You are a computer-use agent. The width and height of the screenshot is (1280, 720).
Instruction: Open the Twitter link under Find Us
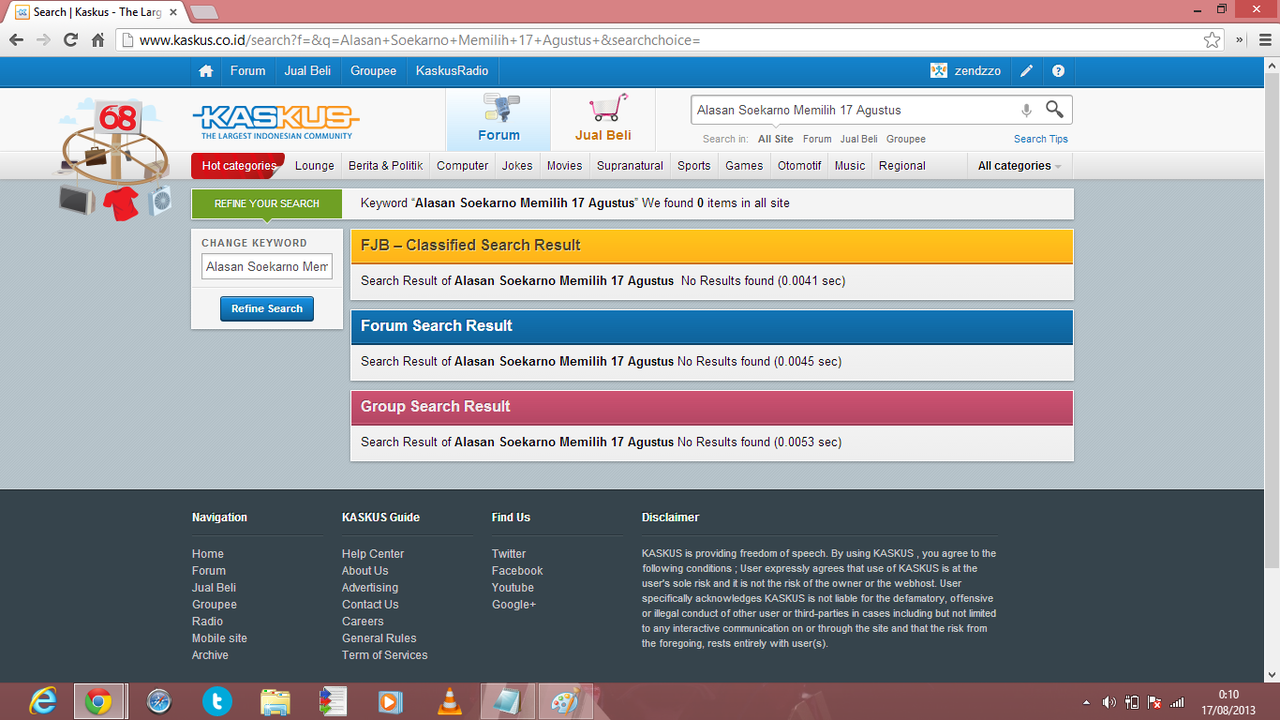(509, 554)
